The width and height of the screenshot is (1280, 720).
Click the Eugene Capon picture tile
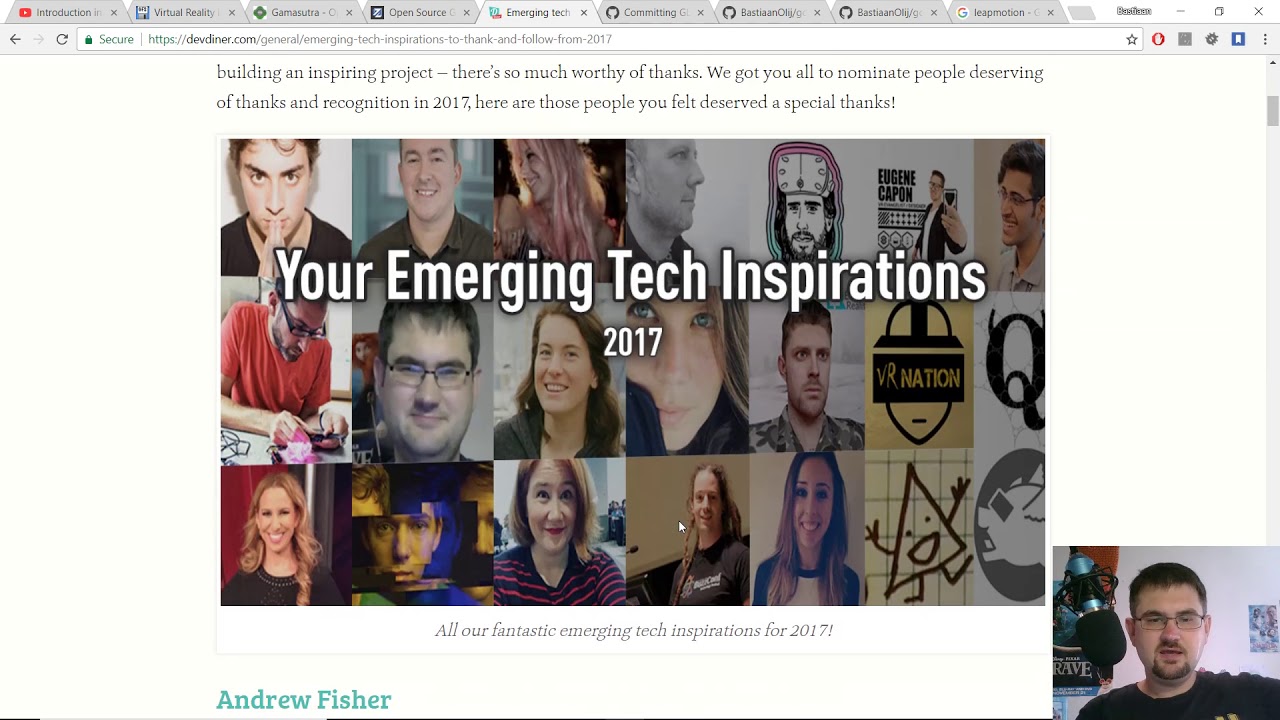[918, 215]
